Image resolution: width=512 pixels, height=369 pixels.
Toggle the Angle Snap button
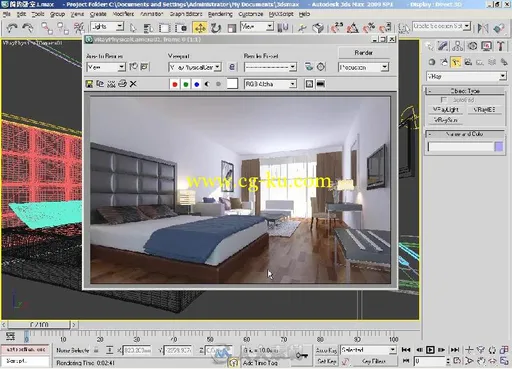click(353, 28)
